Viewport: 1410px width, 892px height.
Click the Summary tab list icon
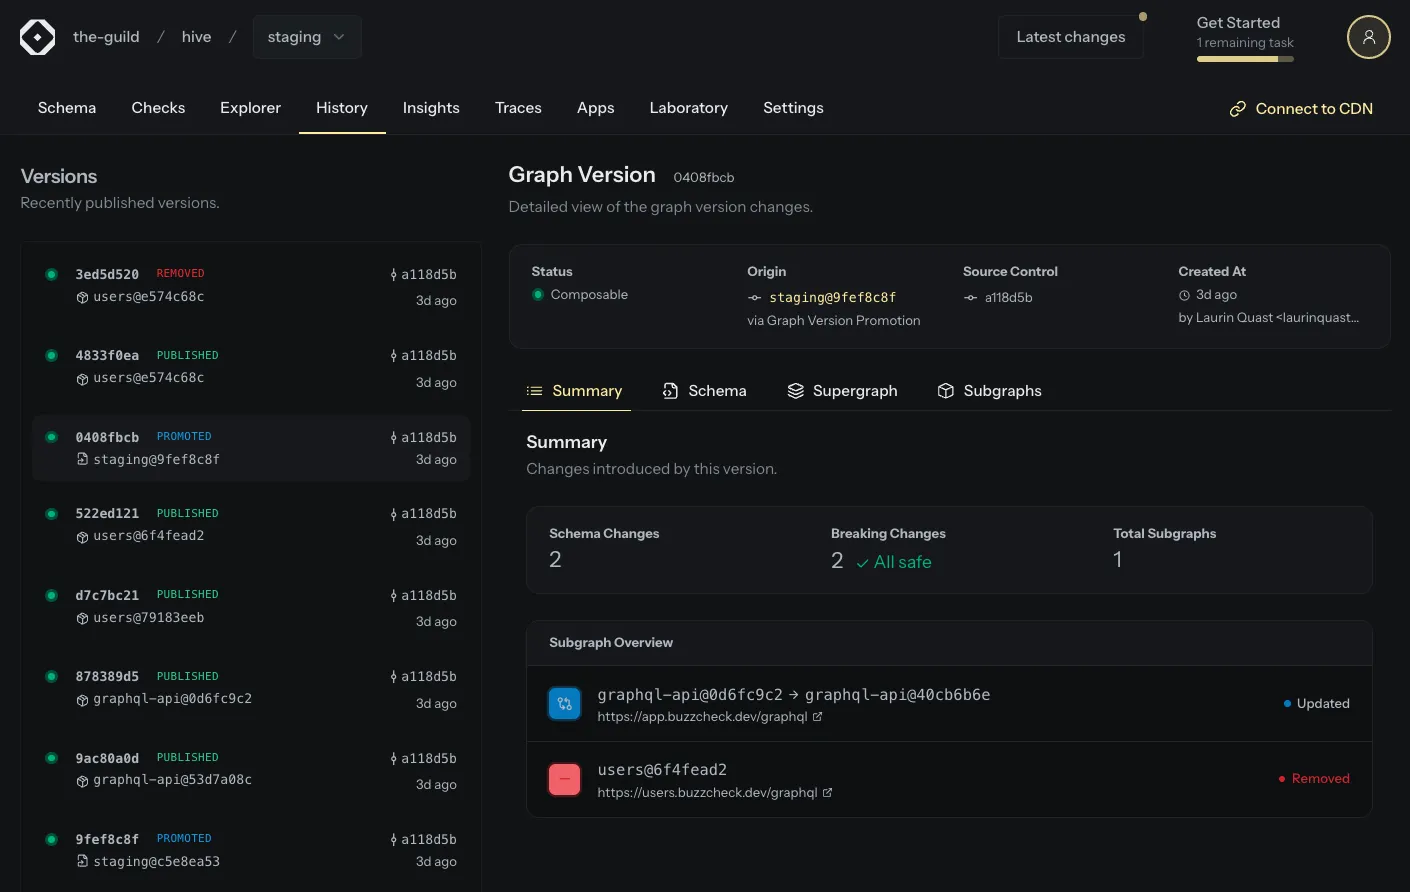535,391
